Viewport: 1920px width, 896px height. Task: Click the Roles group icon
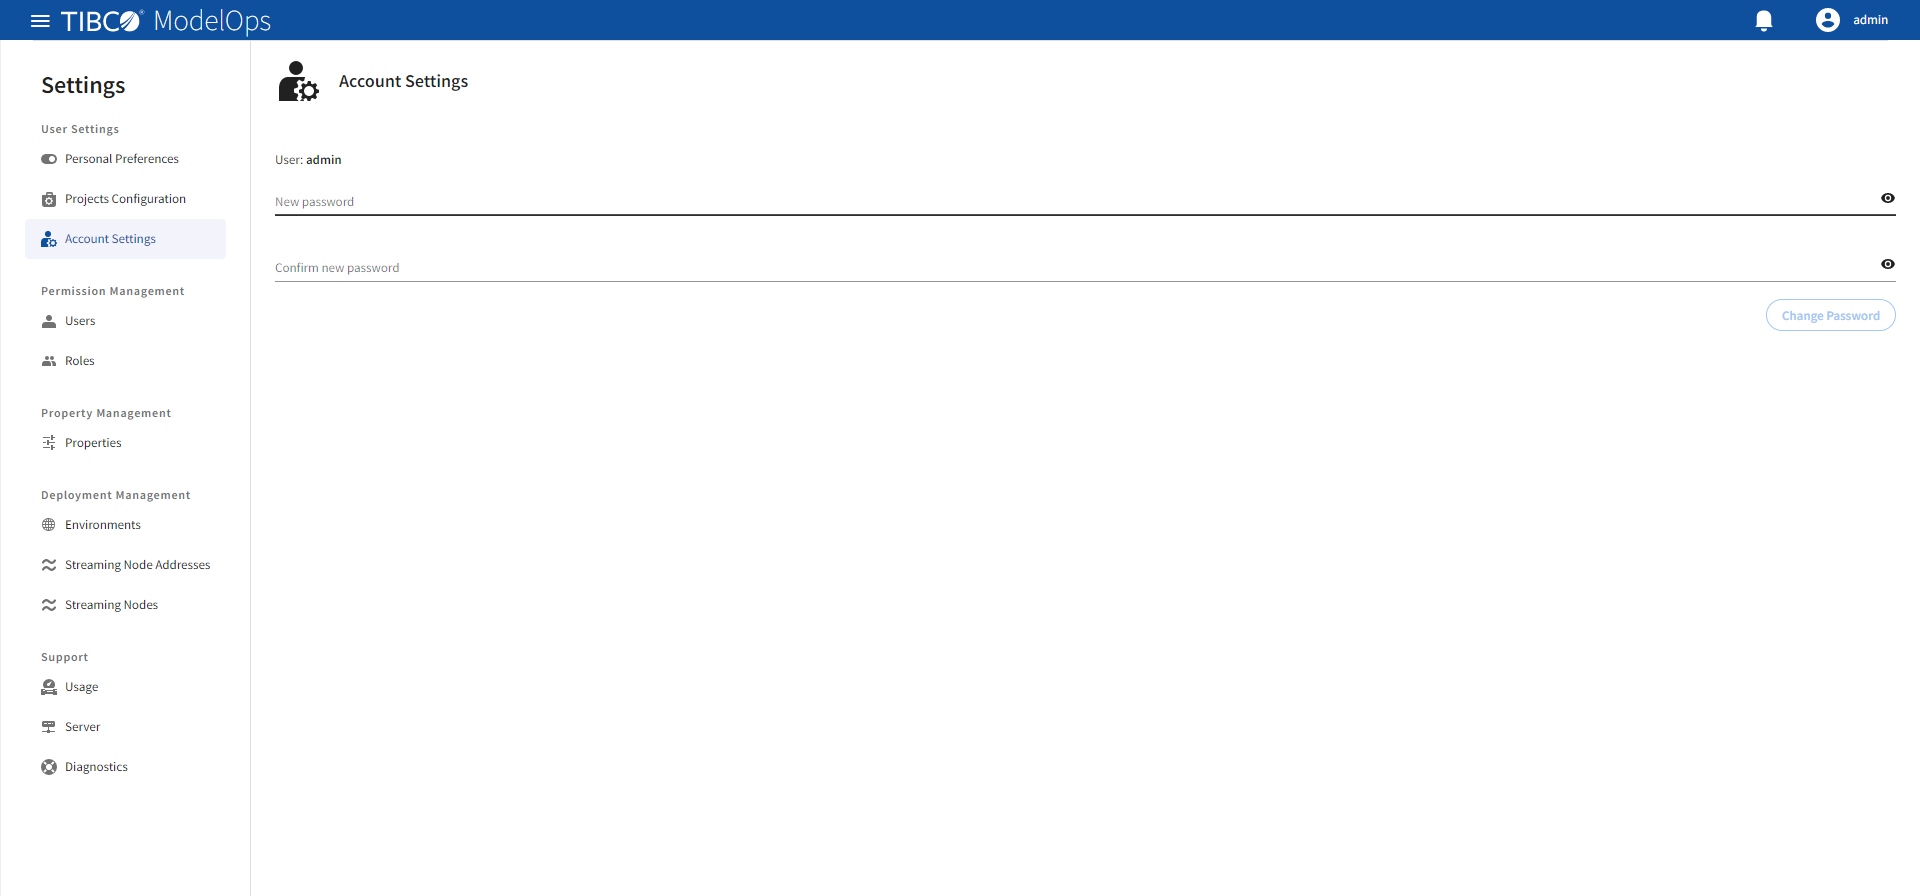[49, 361]
